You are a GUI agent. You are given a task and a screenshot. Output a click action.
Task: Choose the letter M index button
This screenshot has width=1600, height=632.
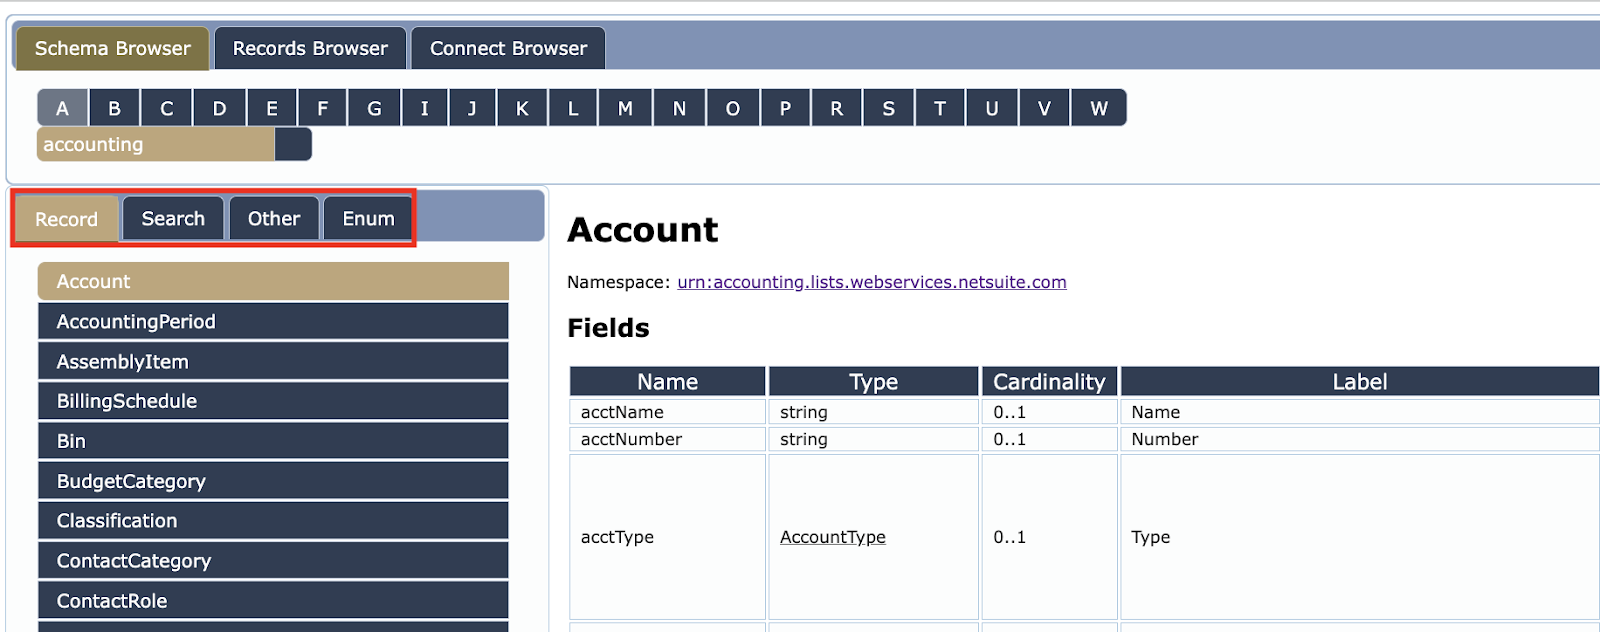coord(625,108)
